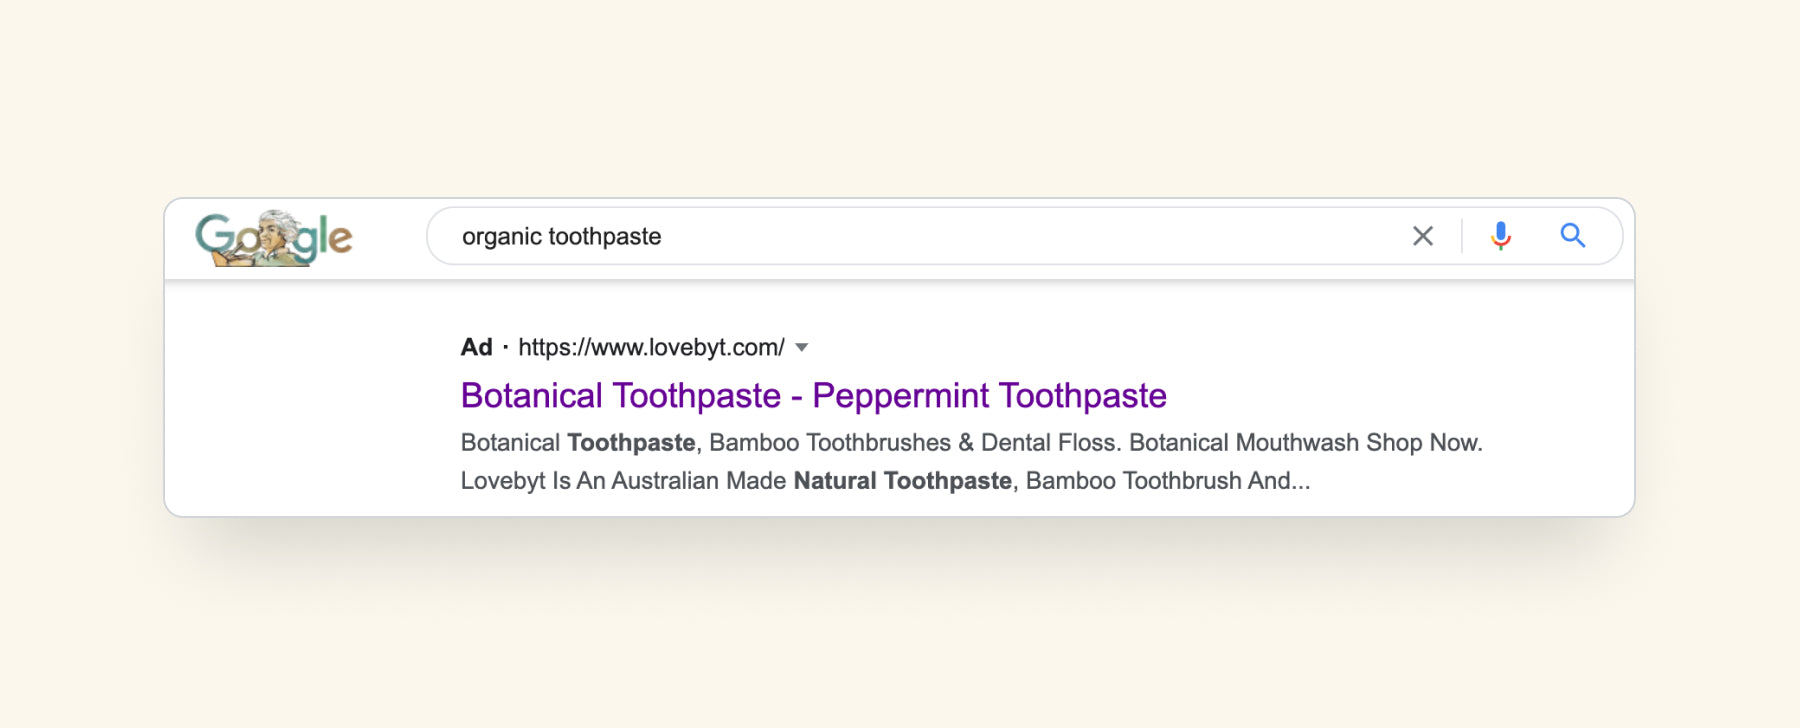This screenshot has height=728, width=1800.
Task: Click the bold "Natural Toothpaste" text in the description
Action: click(902, 481)
